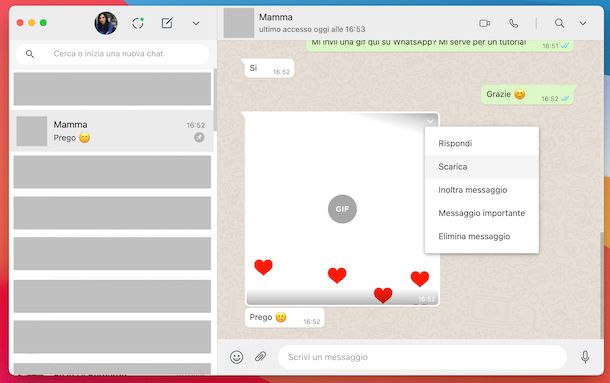Screen dimensions: 610x383
Task: Record a voice message with the microphone
Action: coord(585,357)
